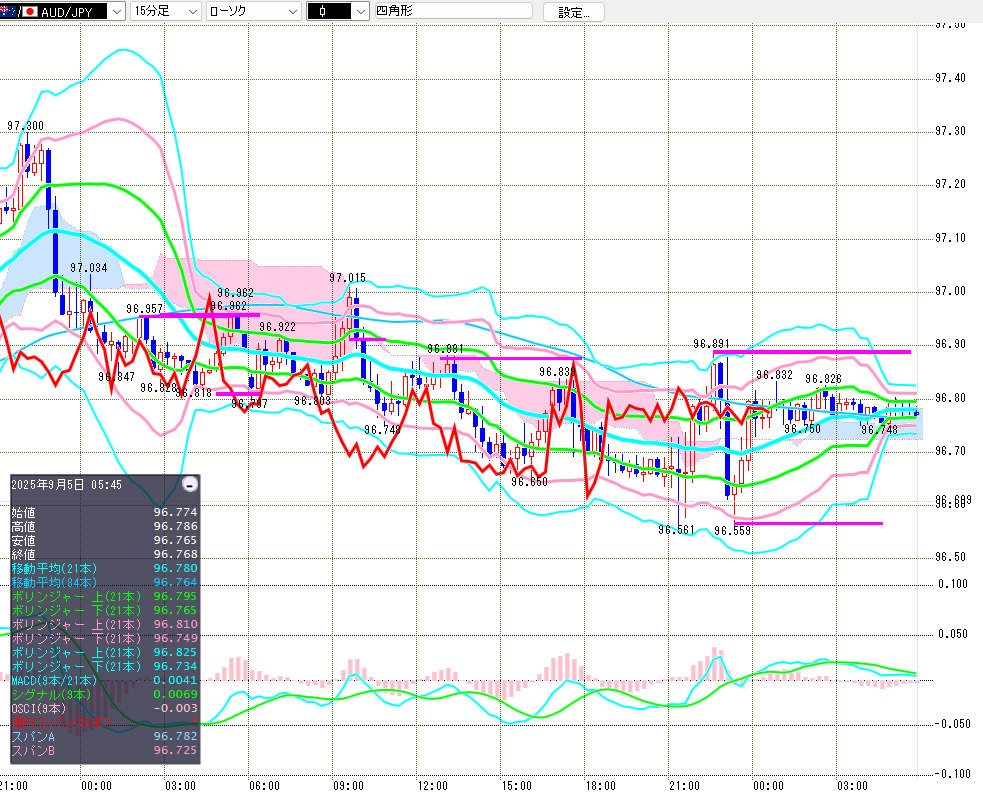Image resolution: width=983 pixels, height=795 pixels.
Task: Click the 96.922 price label
Action: coord(277,327)
